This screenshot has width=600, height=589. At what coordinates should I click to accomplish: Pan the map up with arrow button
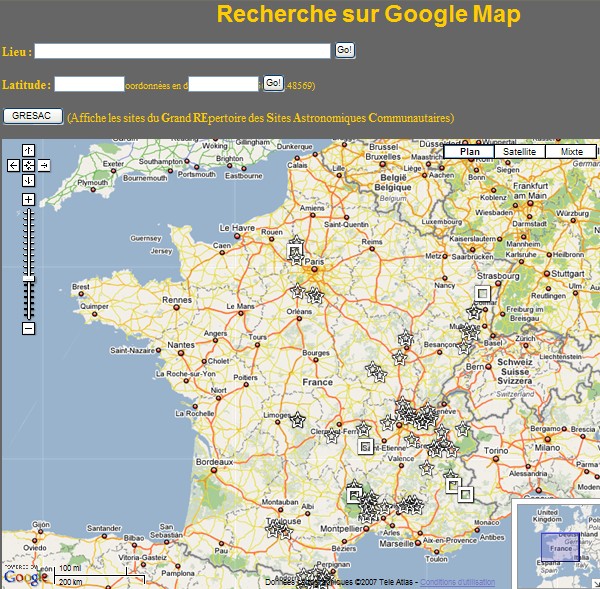tap(28, 150)
